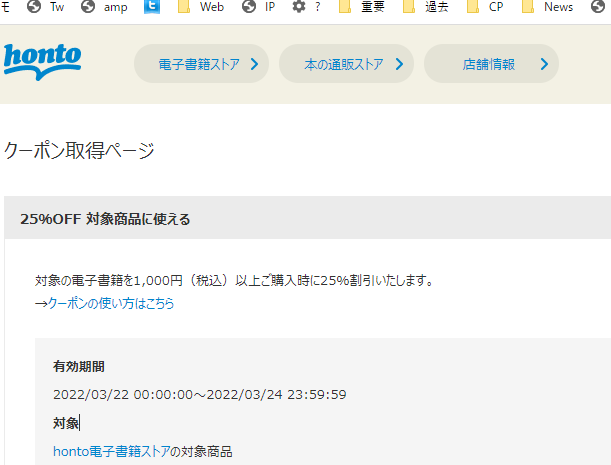Viewport: 611px width, 465px height.
Task: Click the クーポン取得ページ heading
Action: [x=79, y=150]
